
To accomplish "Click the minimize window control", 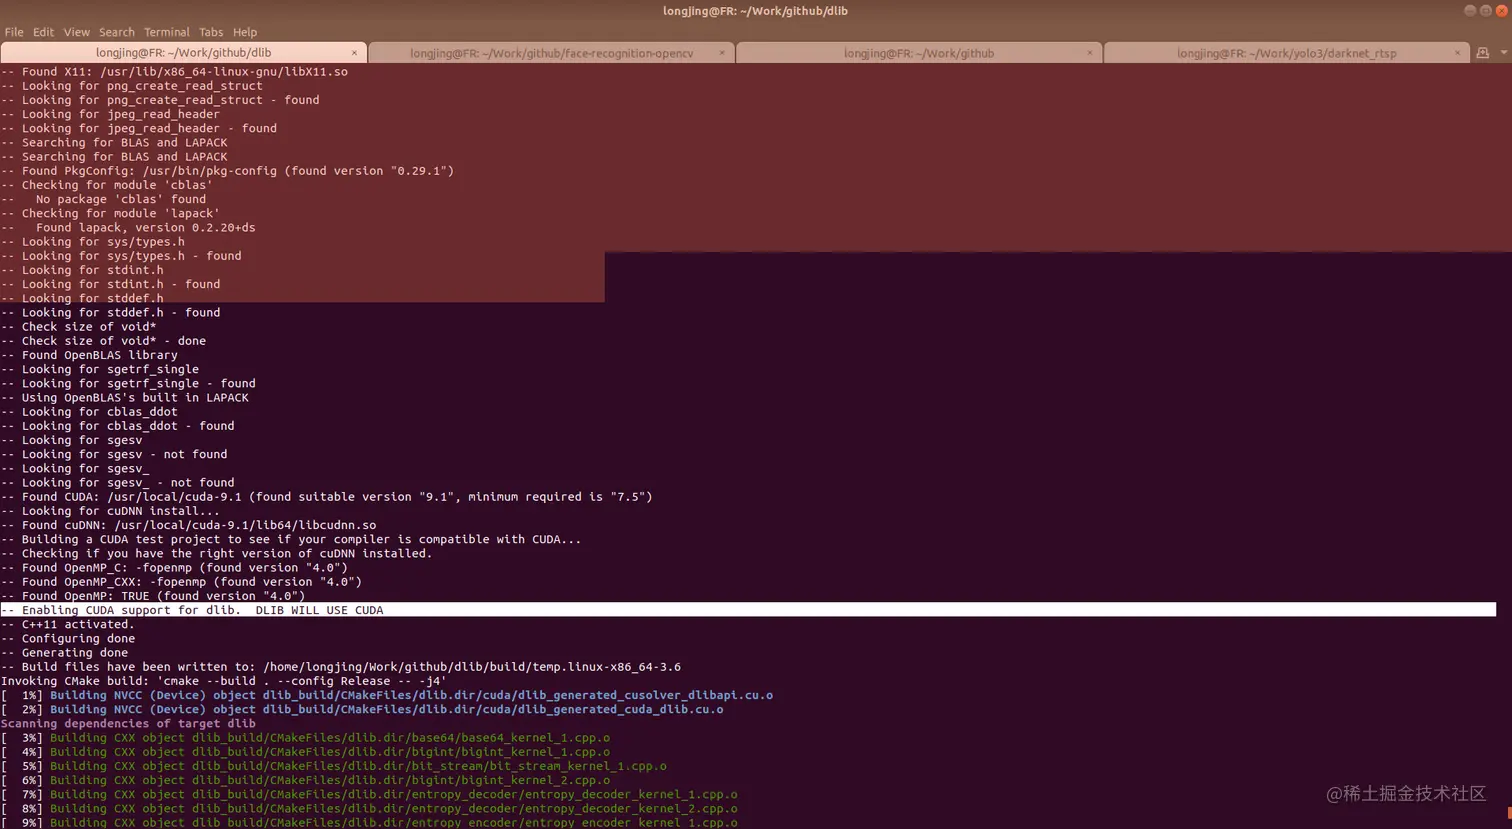I will pyautogui.click(x=1469, y=10).
